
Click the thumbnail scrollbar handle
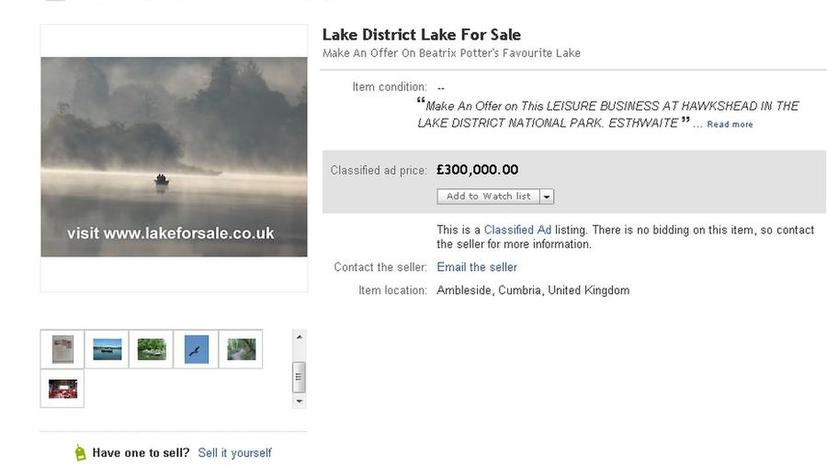click(x=299, y=377)
